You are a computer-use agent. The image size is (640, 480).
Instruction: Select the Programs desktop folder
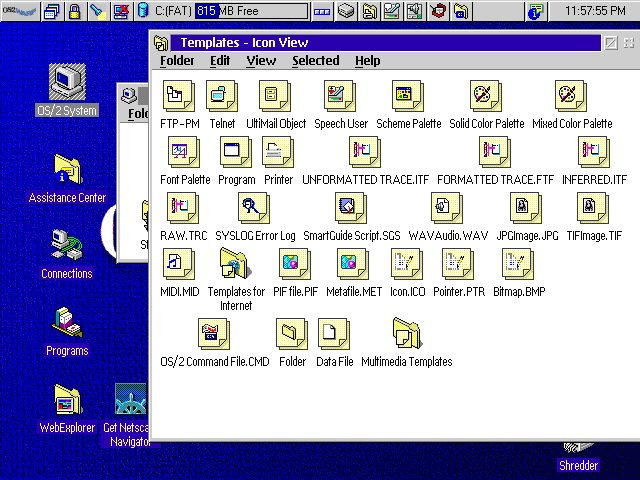pos(67,322)
